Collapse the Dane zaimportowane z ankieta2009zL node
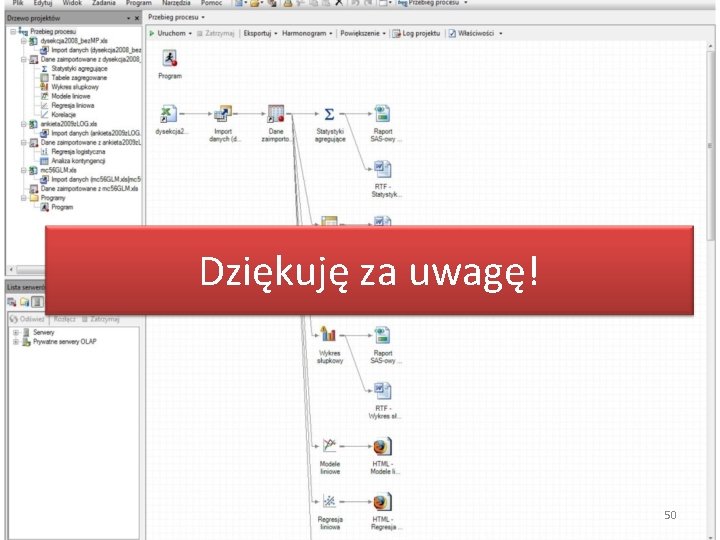This screenshot has width=720, height=540. pos(23,142)
